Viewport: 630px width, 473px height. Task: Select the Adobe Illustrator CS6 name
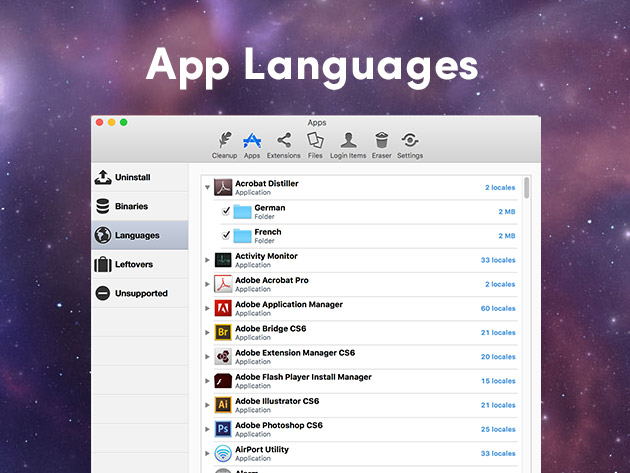[x=277, y=401]
